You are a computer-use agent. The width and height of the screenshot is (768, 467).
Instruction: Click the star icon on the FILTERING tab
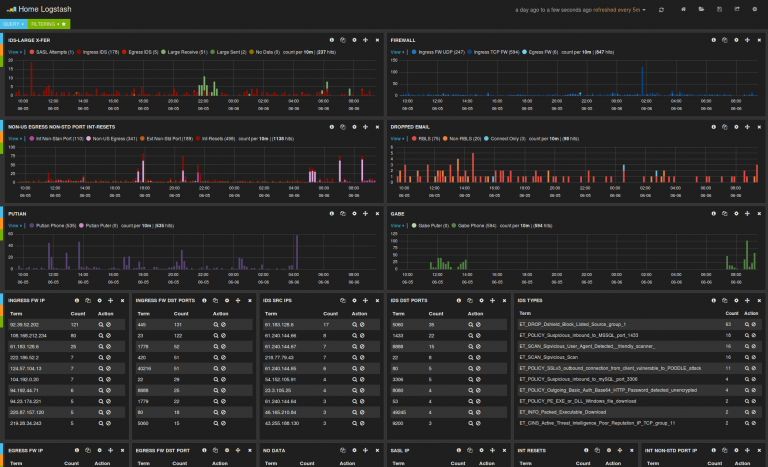(64, 24)
